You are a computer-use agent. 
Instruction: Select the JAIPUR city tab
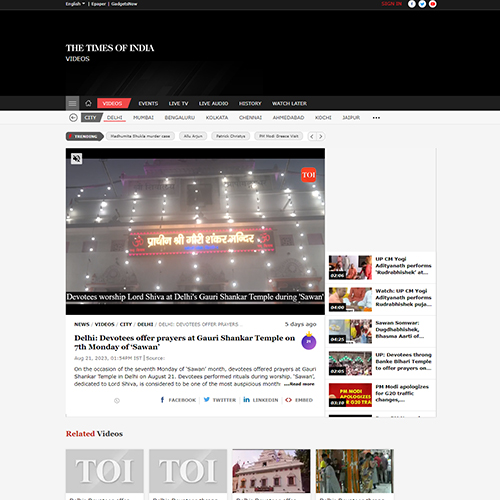[x=351, y=118]
